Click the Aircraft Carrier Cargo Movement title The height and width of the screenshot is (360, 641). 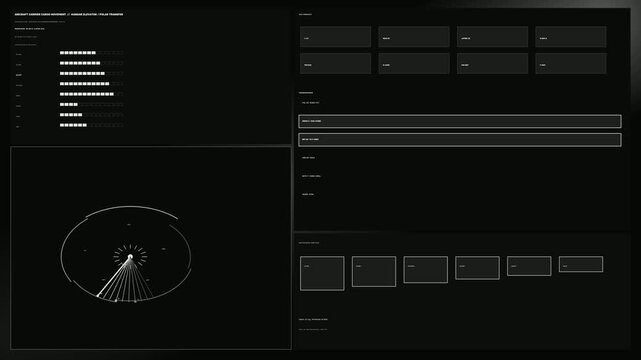coord(69,14)
